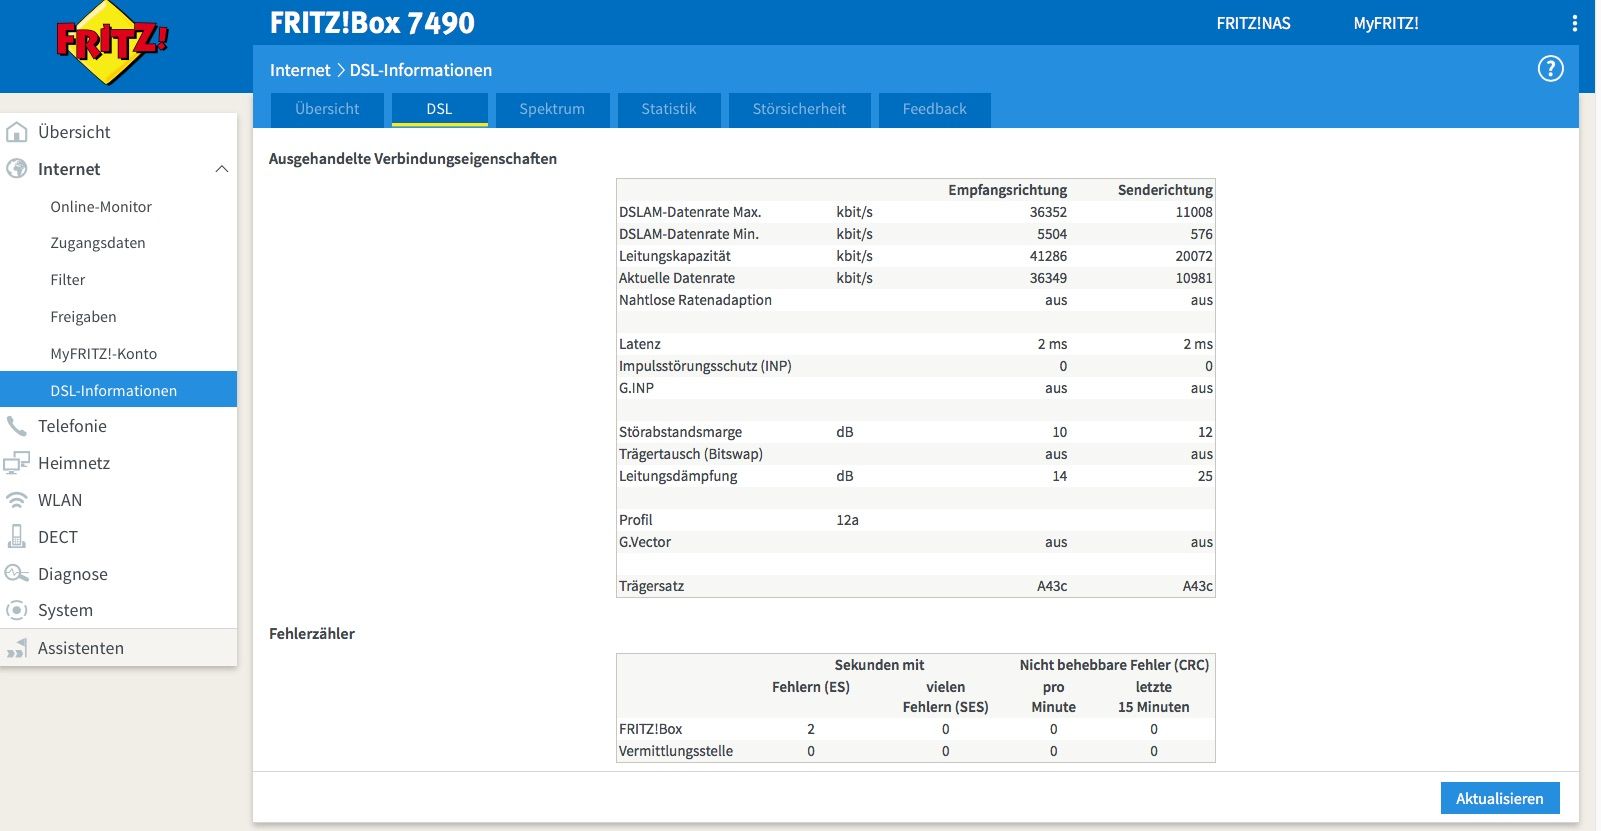Viewport: 1601px width, 831px height.
Task: Click the G.Vector row label
Action: click(x=645, y=542)
